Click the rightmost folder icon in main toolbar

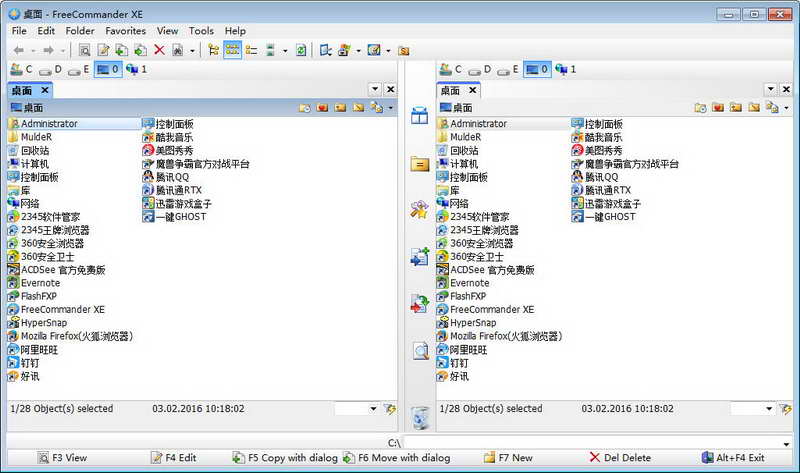[x=404, y=51]
